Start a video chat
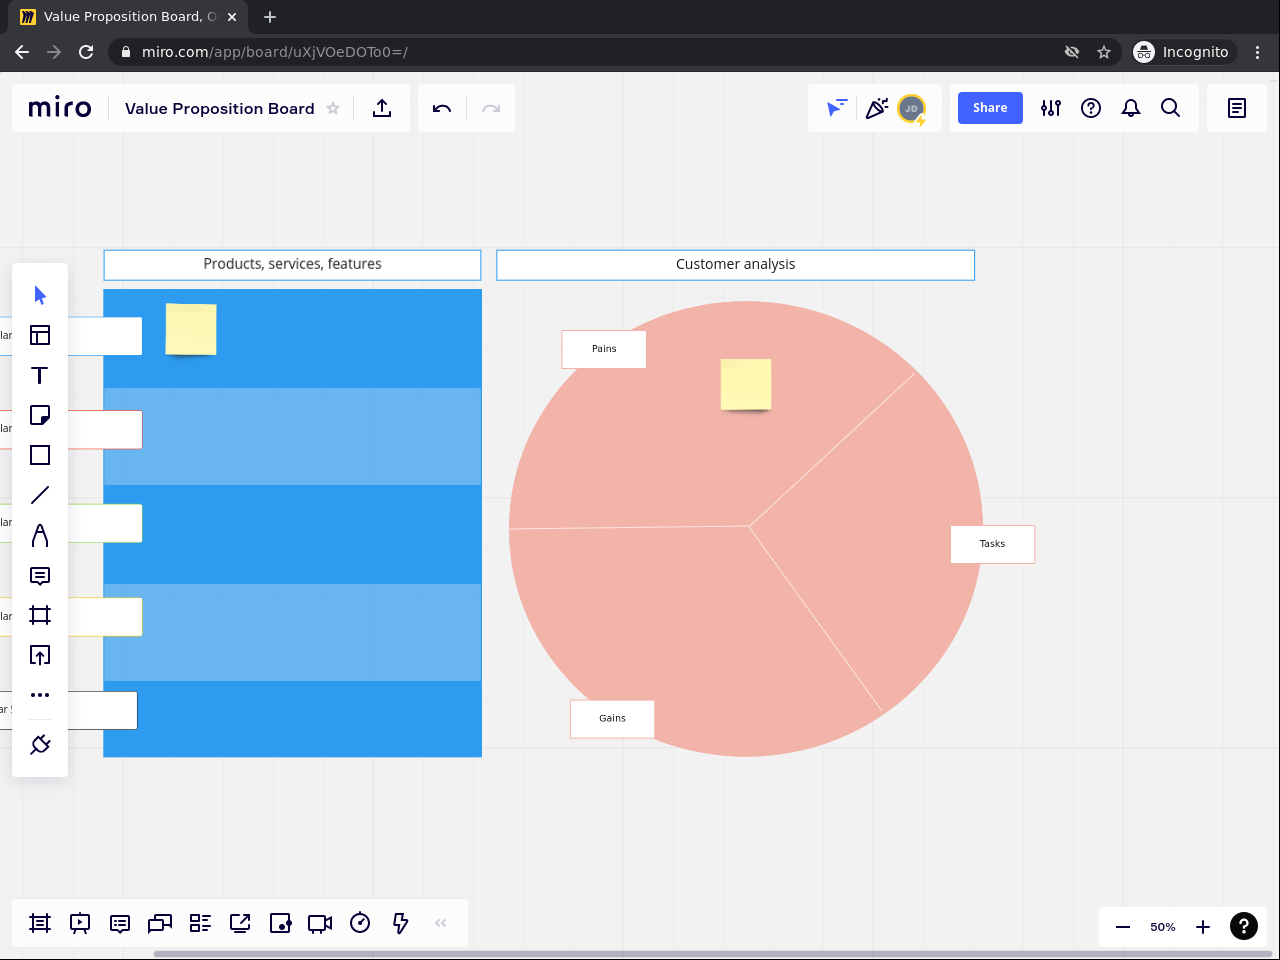1280x960 pixels. (x=320, y=923)
